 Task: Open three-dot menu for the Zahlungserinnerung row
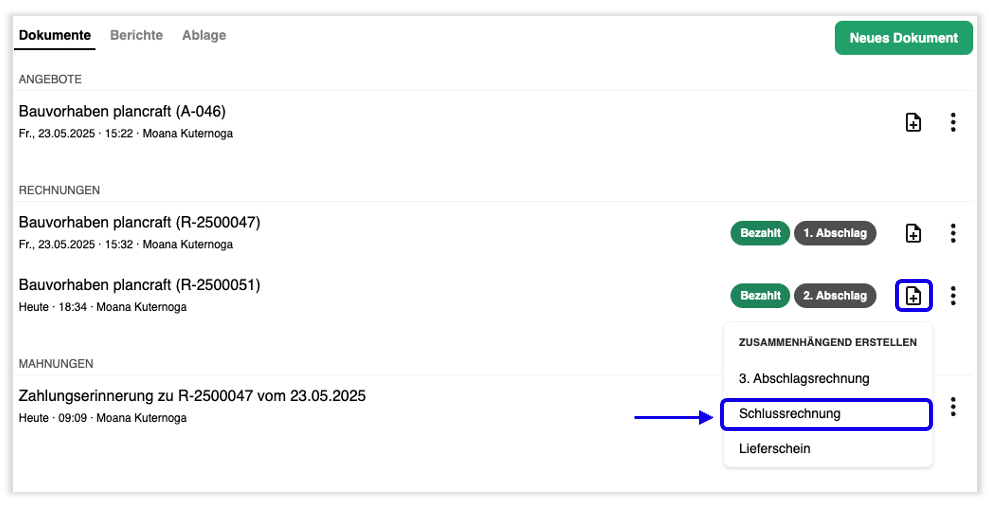[953, 407]
